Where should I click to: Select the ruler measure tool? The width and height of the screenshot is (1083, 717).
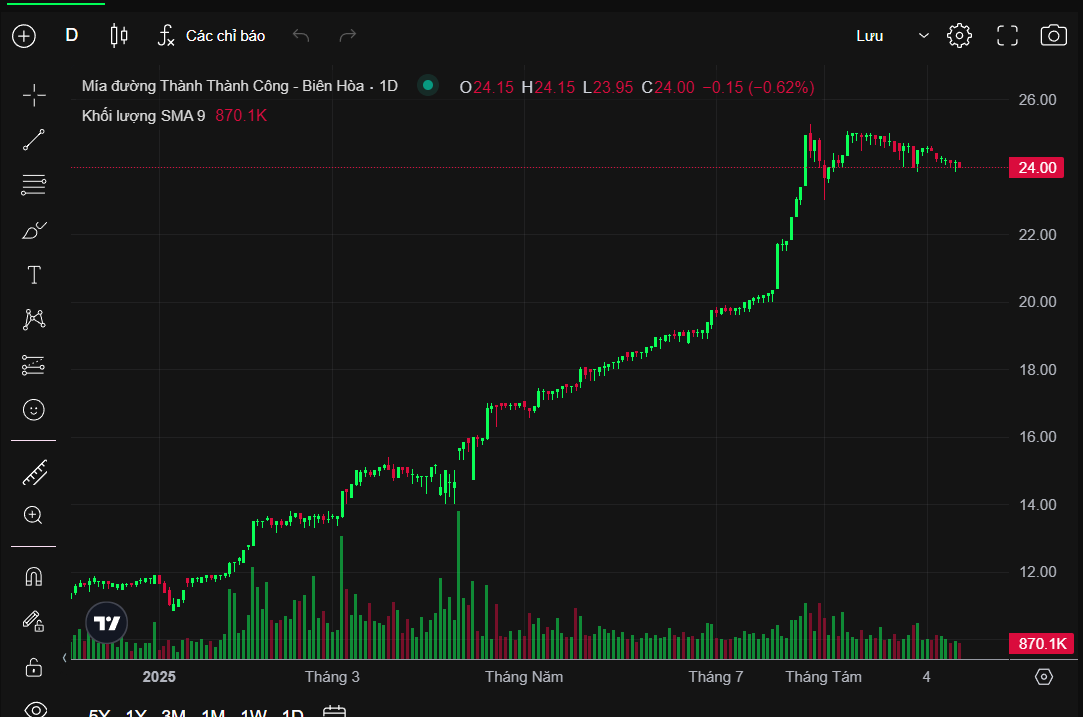pos(34,473)
